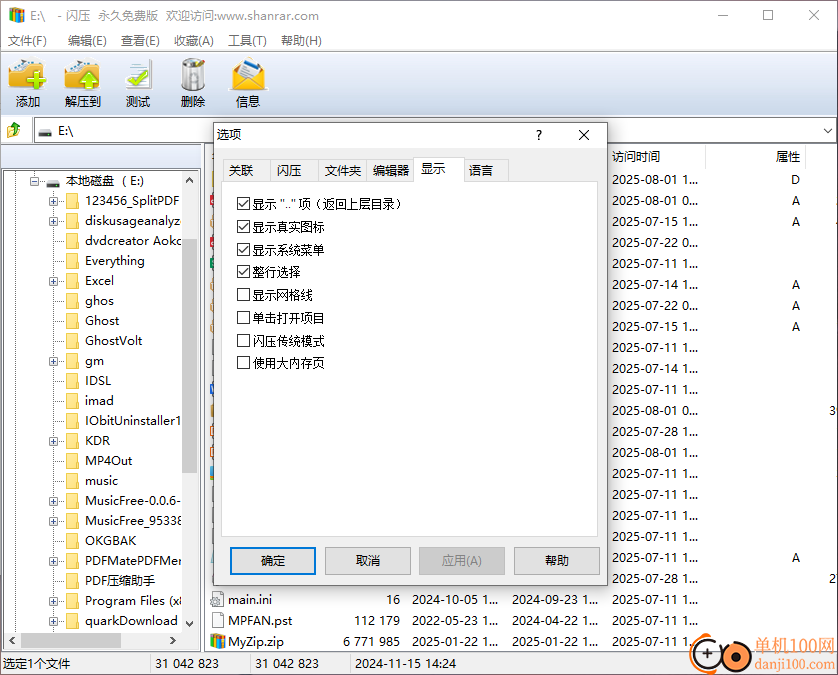This screenshot has width=838, height=675.
Task: Click the MPFAN.pst file icon
Action: tap(218, 620)
